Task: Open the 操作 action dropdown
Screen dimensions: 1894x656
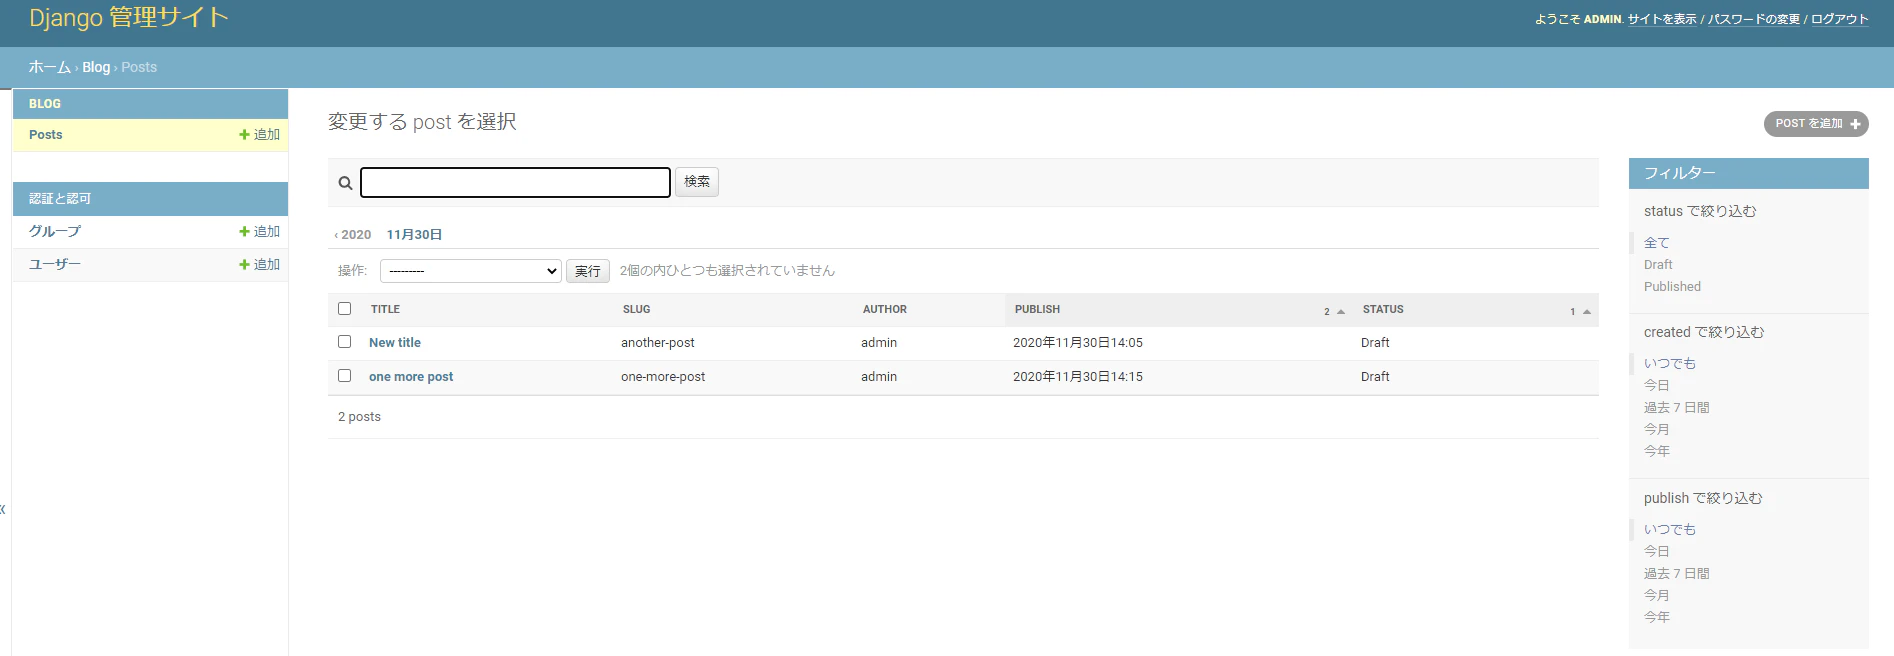Action: pos(470,271)
